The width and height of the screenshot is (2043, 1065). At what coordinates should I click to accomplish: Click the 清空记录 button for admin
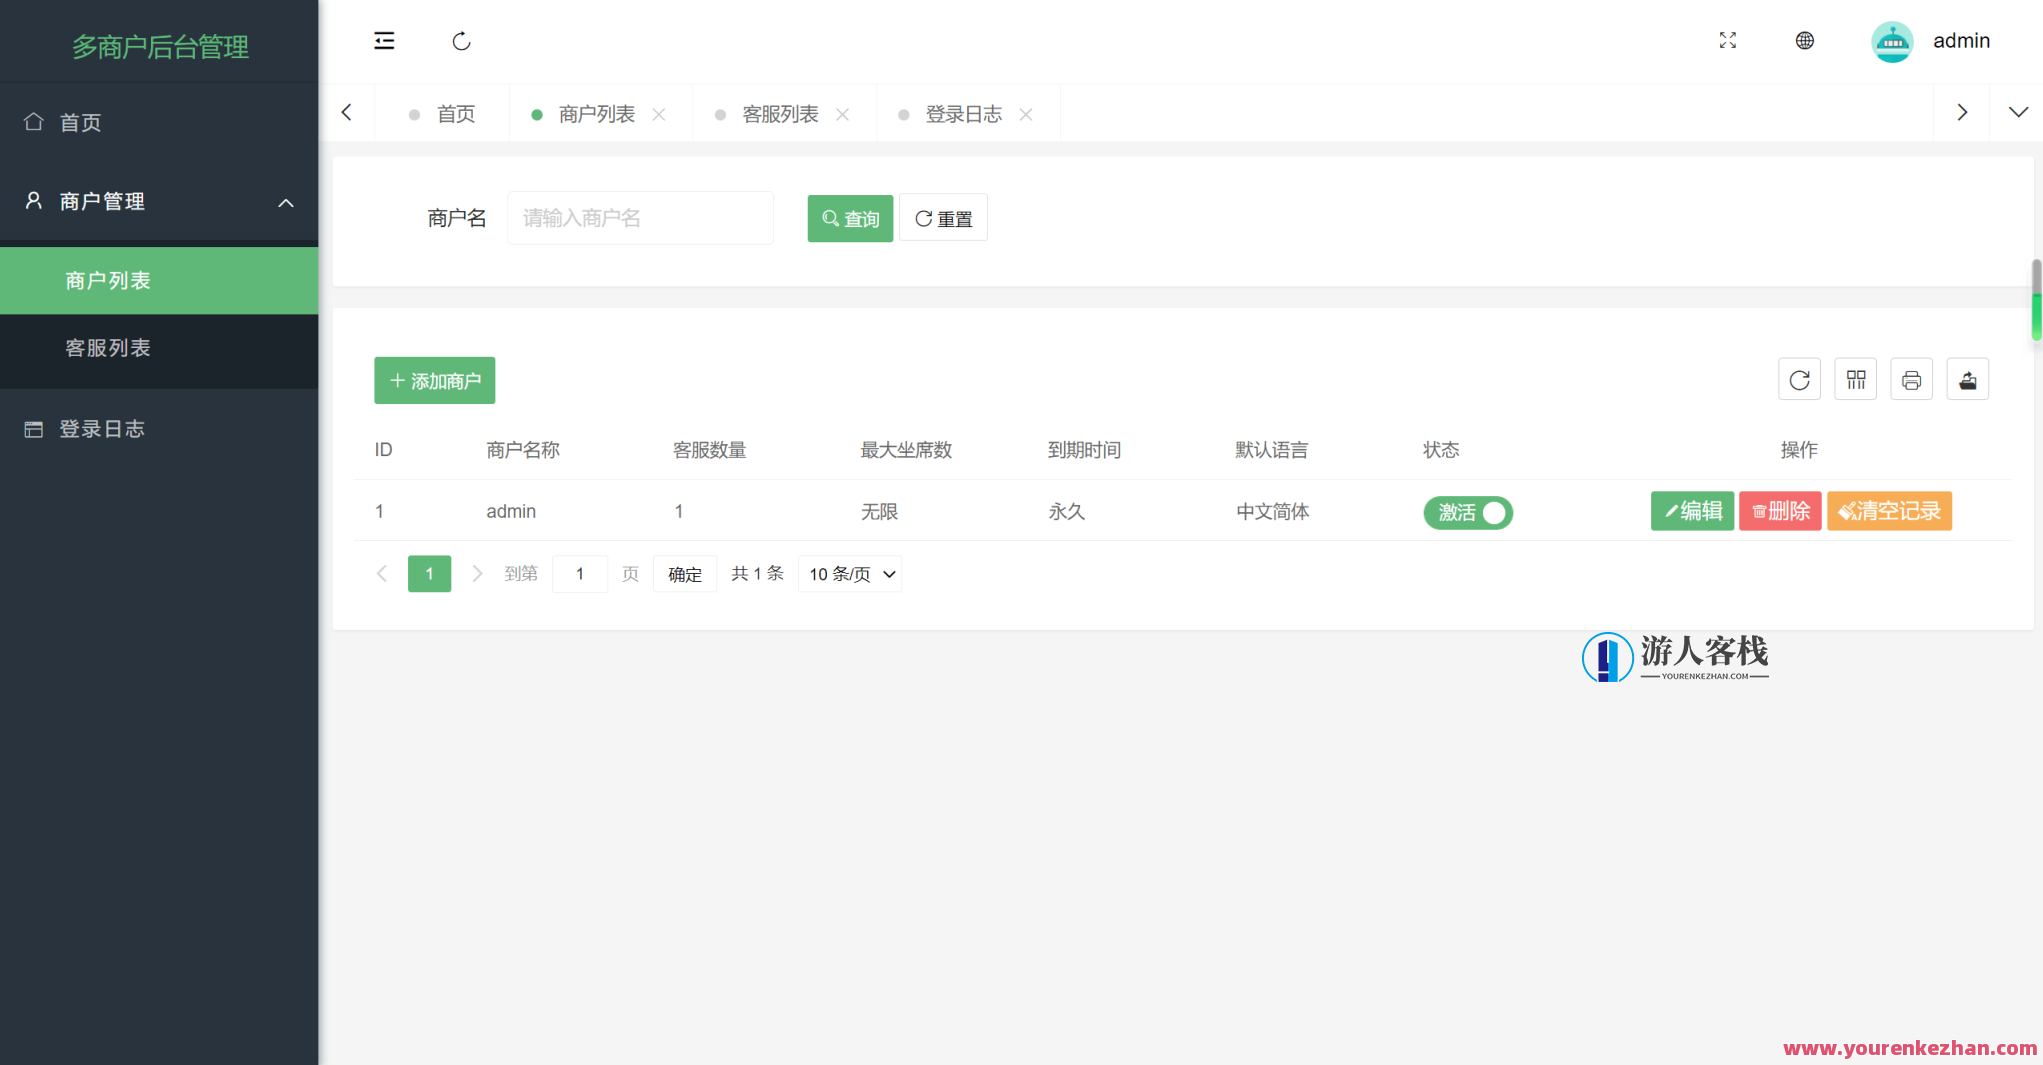(x=1889, y=511)
